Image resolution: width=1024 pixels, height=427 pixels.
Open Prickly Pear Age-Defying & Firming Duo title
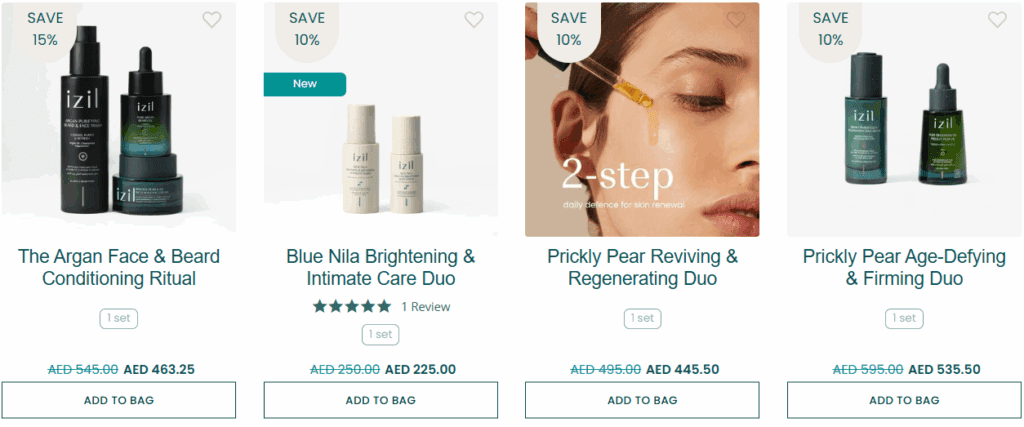(904, 267)
